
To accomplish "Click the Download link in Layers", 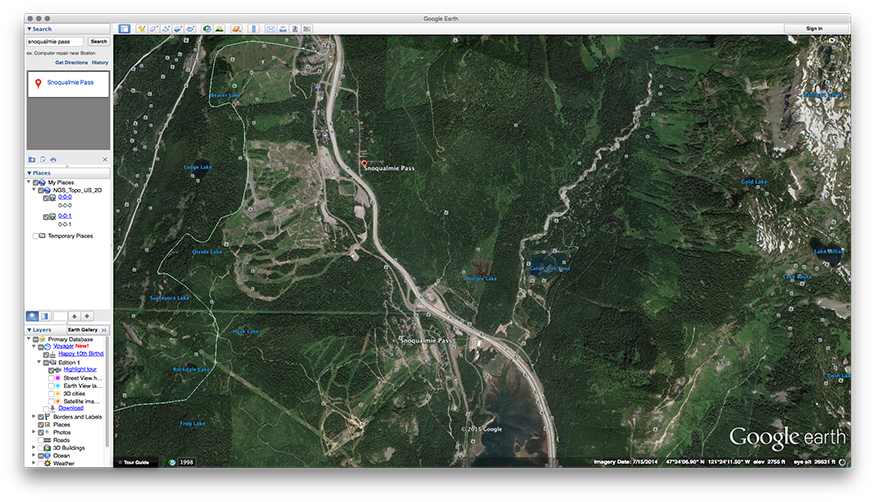I will click(71, 408).
